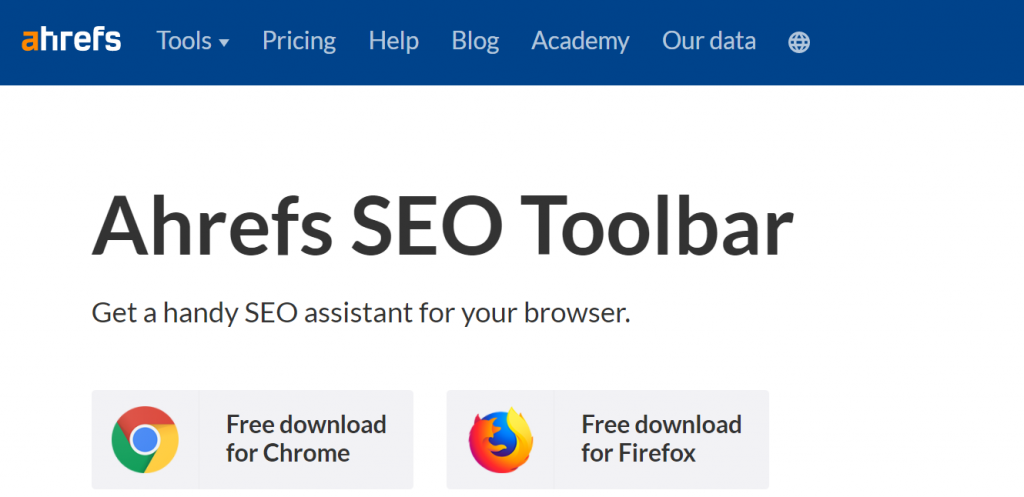Click the word Ahrefs in the heading
1024x497 pixels.
[x=213, y=225]
